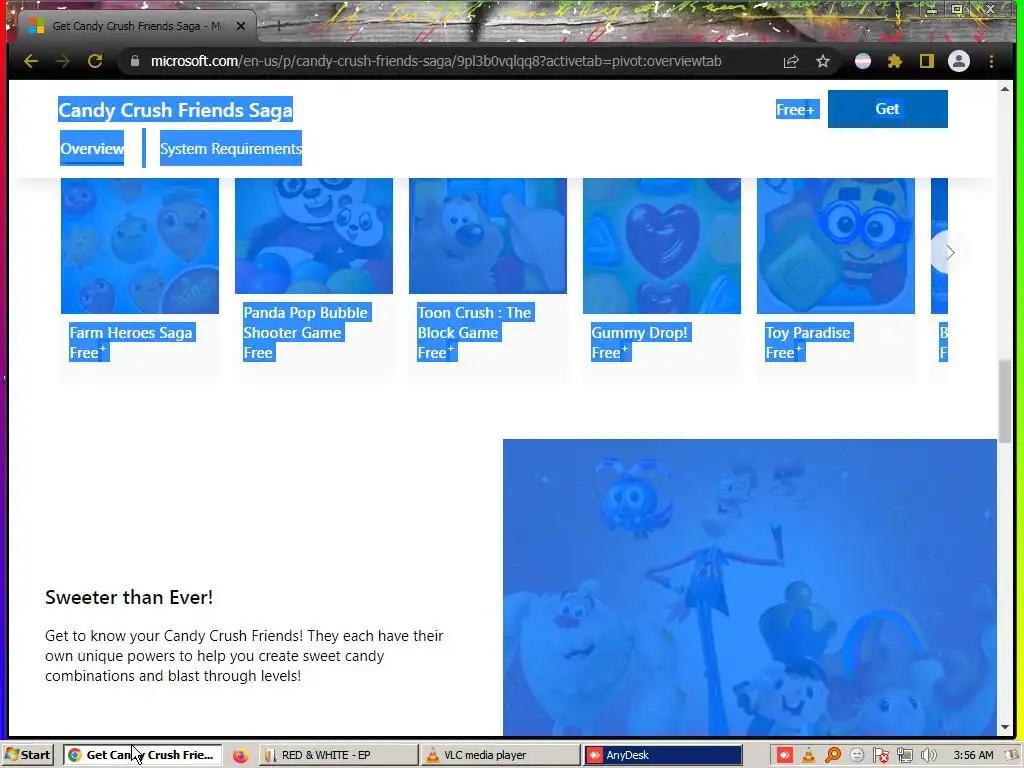This screenshot has width=1024, height=768.
Task: Click the share page icon in the address bar
Action: pyautogui.click(x=791, y=61)
